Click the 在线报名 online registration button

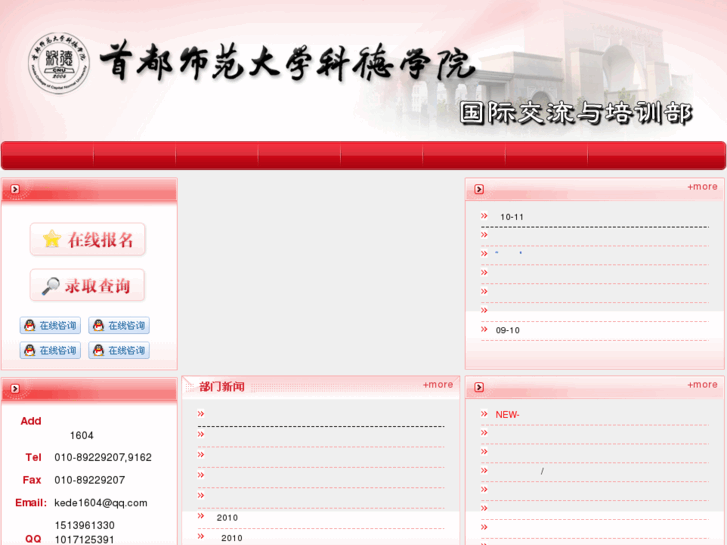88,239
